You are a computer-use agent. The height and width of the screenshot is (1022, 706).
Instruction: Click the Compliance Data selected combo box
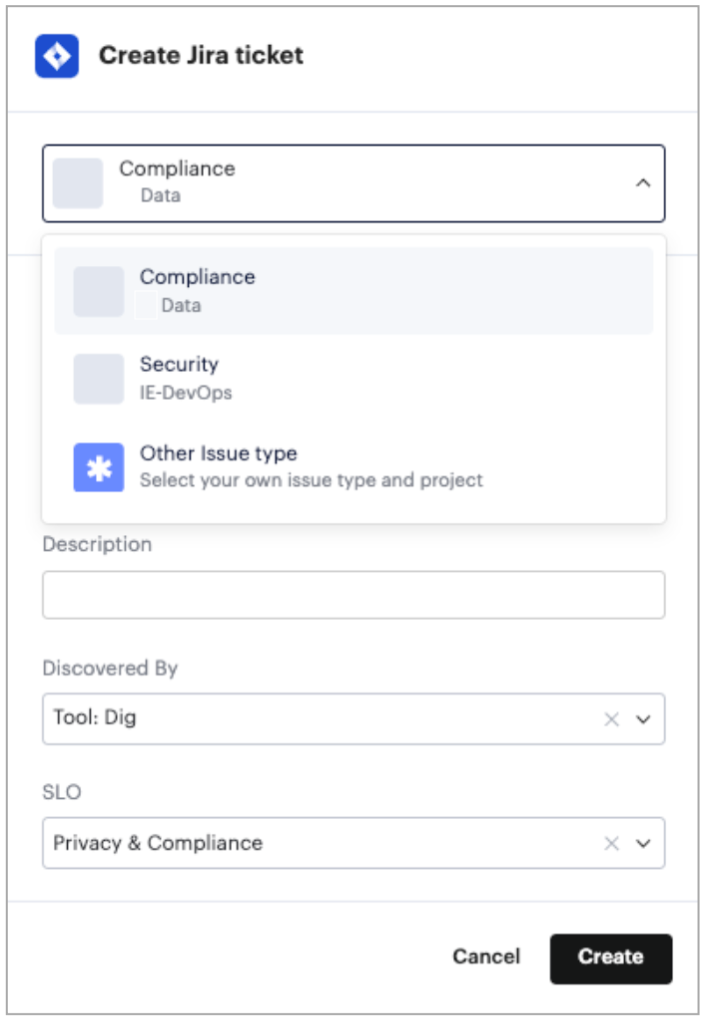pos(353,183)
